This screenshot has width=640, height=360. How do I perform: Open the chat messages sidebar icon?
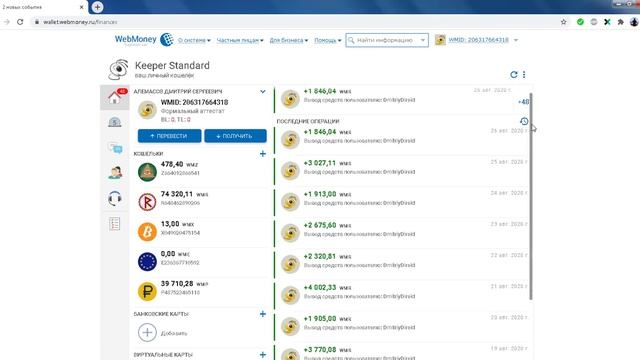pyautogui.click(x=115, y=148)
